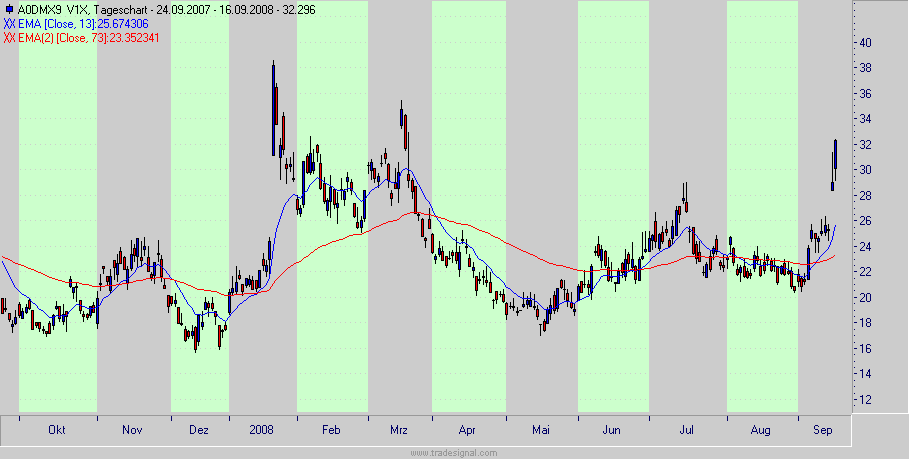The height and width of the screenshot is (459, 909).
Task: Click the Okt month label on time axis
Action: tap(56, 430)
